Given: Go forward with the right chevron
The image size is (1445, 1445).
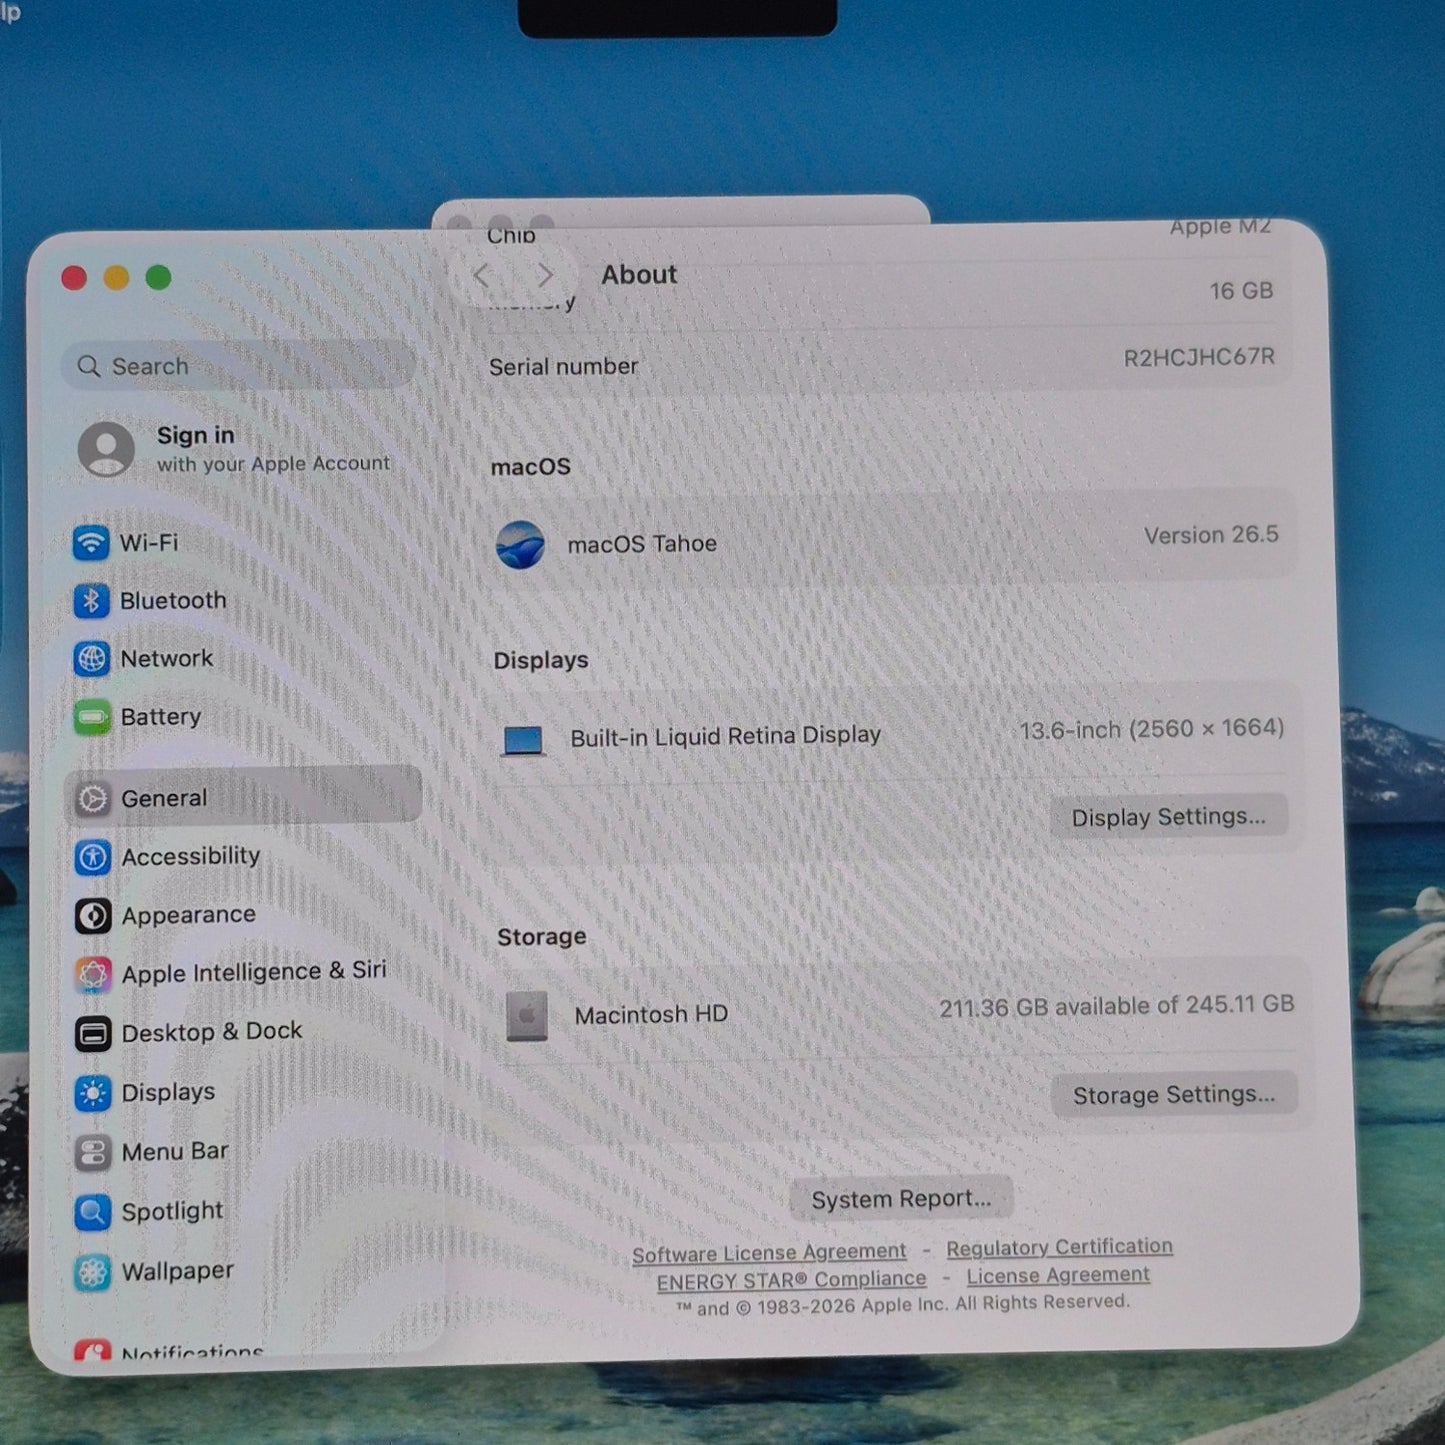Looking at the screenshot, I should (545, 275).
